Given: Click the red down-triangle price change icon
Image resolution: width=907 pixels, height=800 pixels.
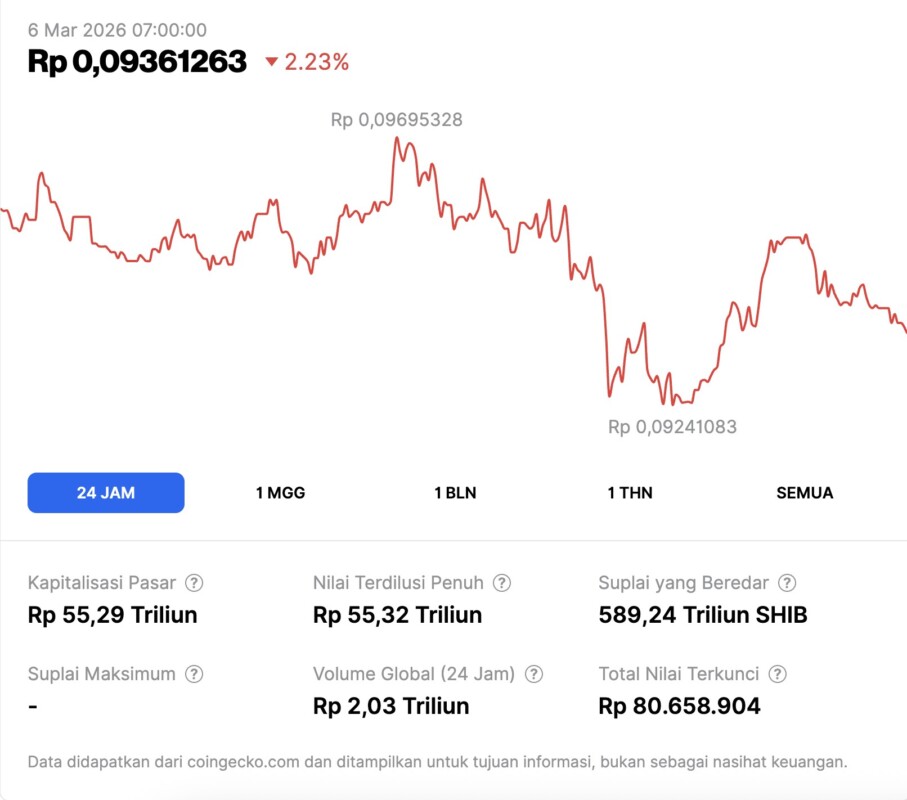Looking at the screenshot, I should pos(271,62).
